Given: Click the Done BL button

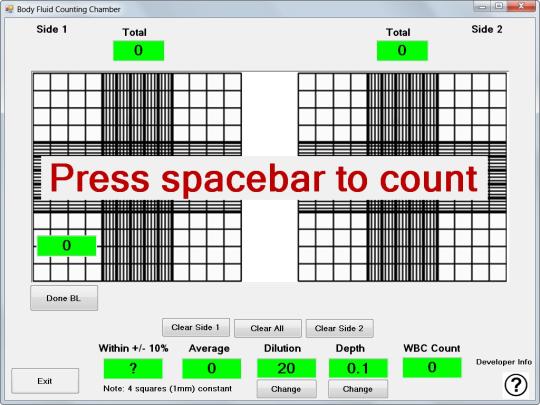Looking at the screenshot, I should click(64, 298).
